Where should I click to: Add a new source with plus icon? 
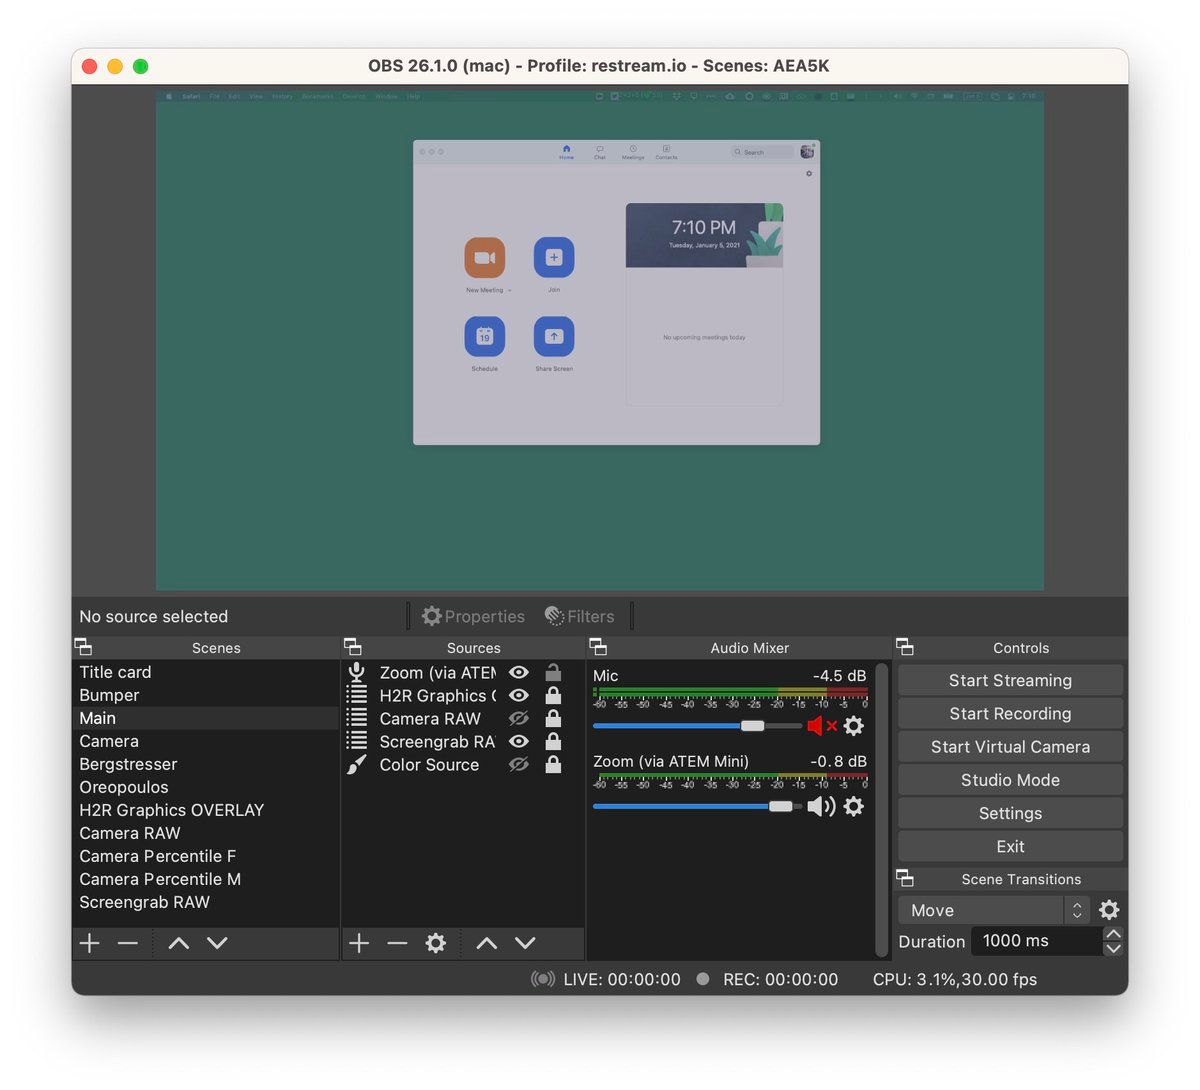(x=359, y=943)
